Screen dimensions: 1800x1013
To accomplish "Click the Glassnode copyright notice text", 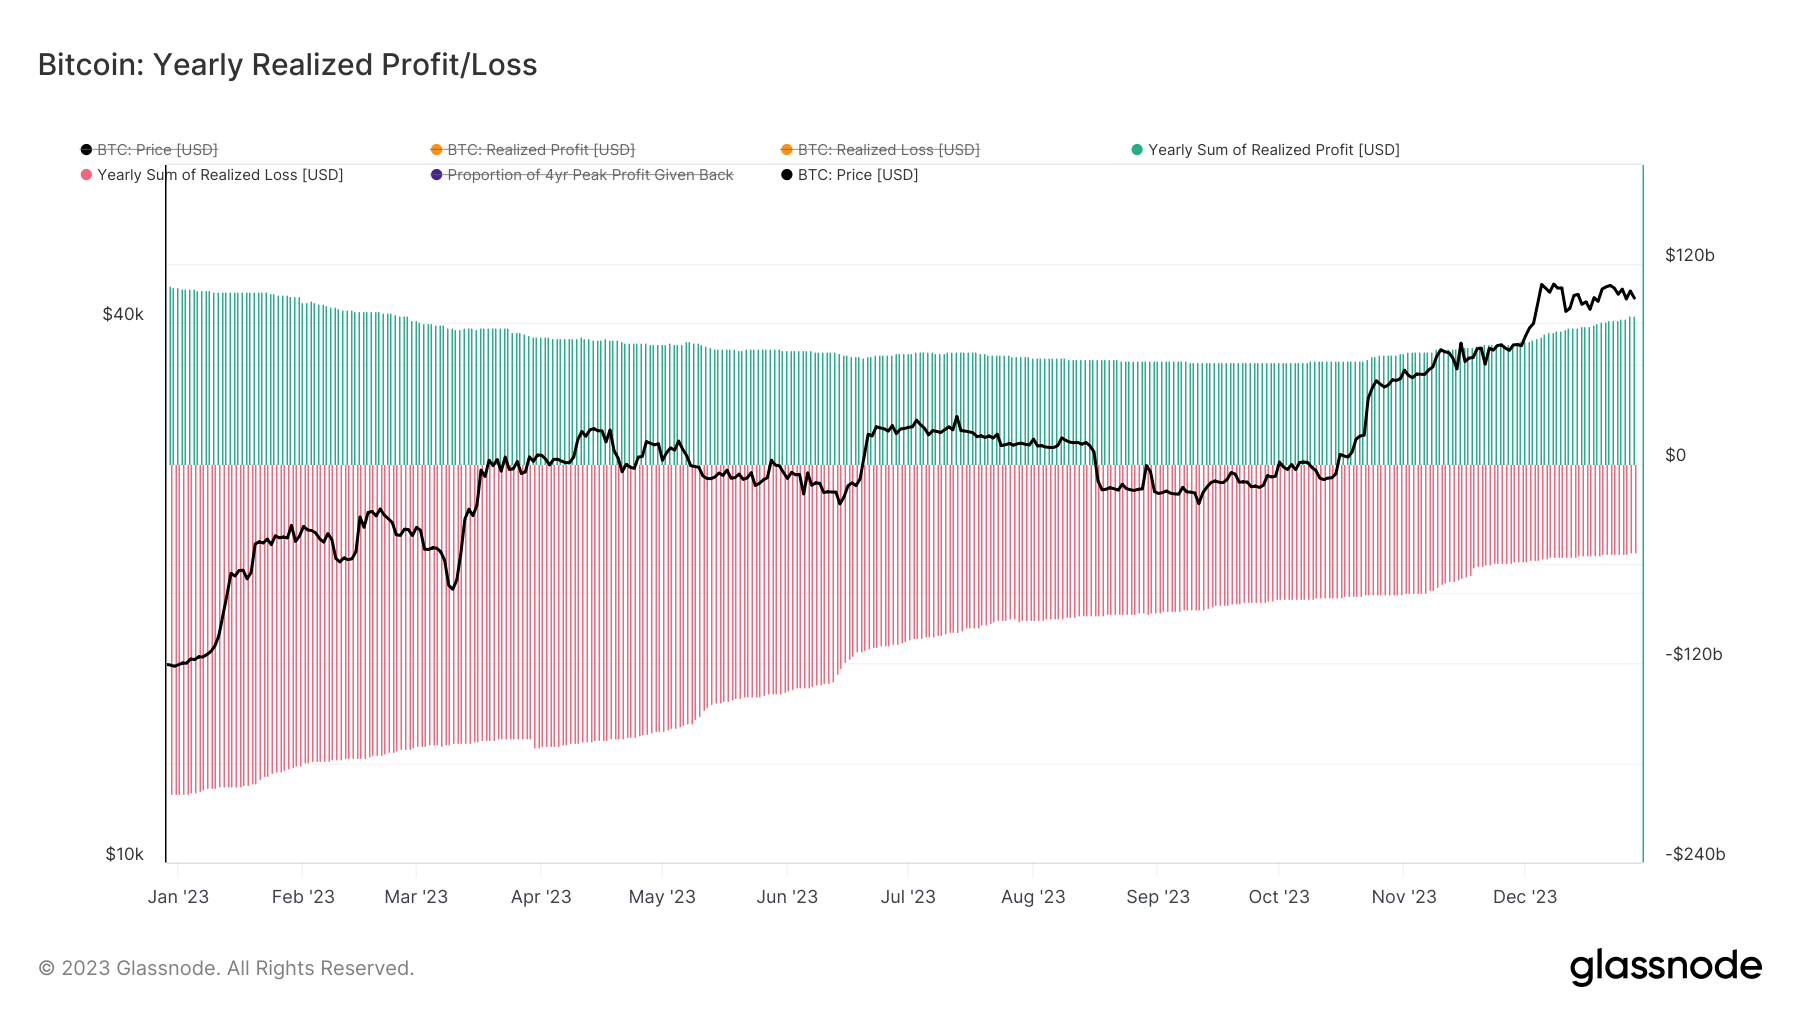I will [x=226, y=968].
